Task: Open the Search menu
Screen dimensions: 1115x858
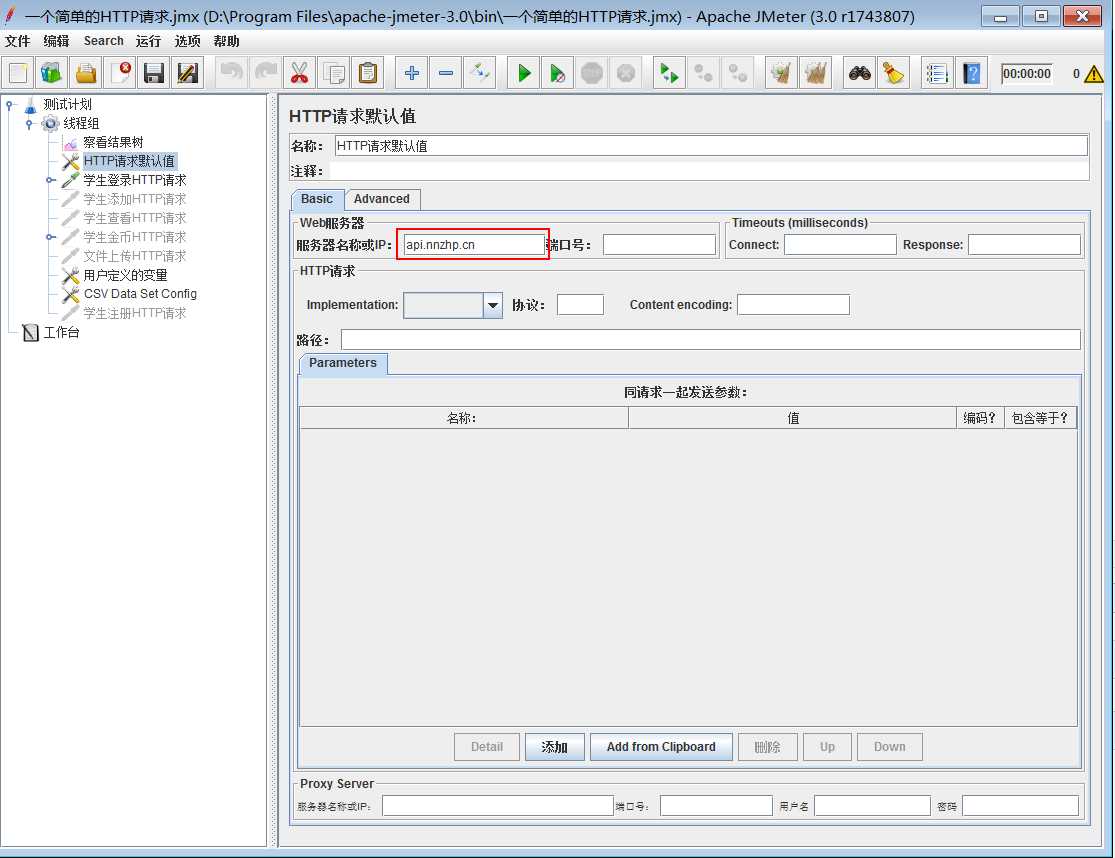Action: coord(104,41)
